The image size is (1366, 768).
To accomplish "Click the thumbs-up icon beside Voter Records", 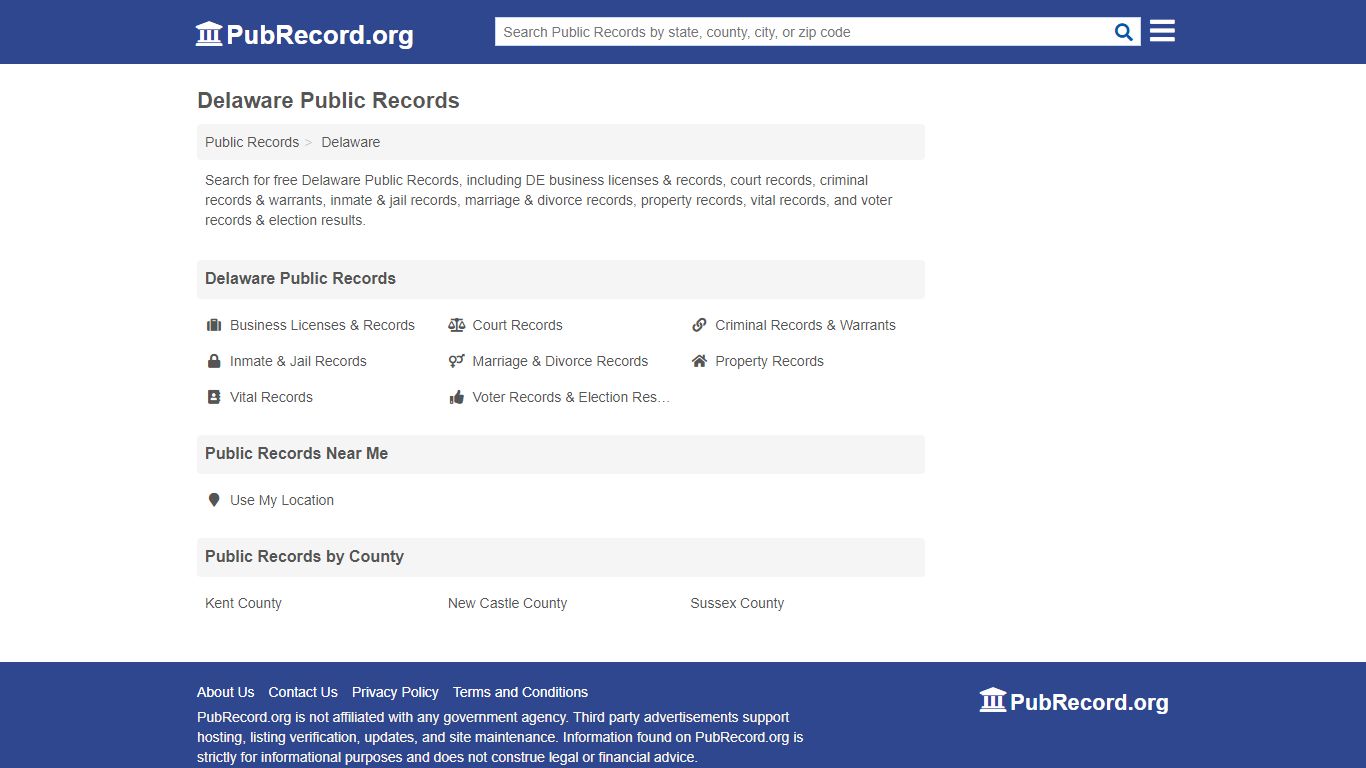I will tap(457, 397).
